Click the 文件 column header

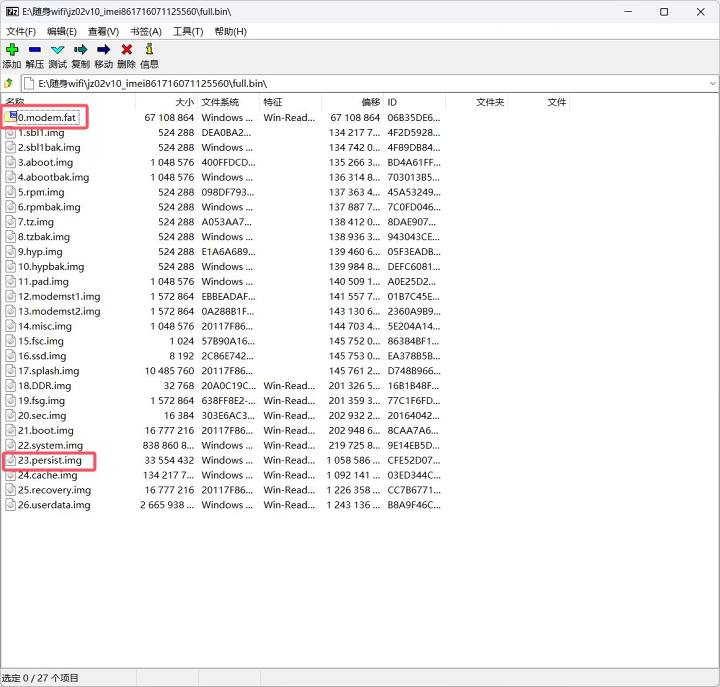click(x=539, y=102)
